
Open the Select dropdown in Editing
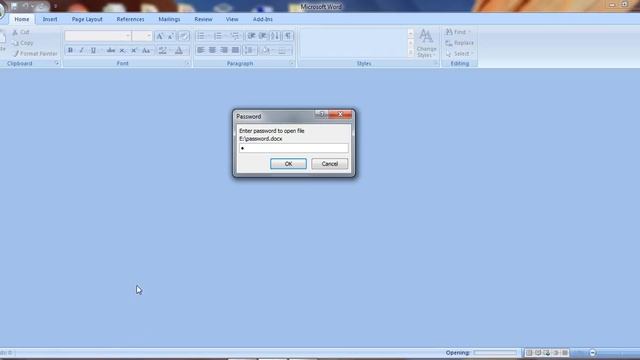[x=459, y=53]
